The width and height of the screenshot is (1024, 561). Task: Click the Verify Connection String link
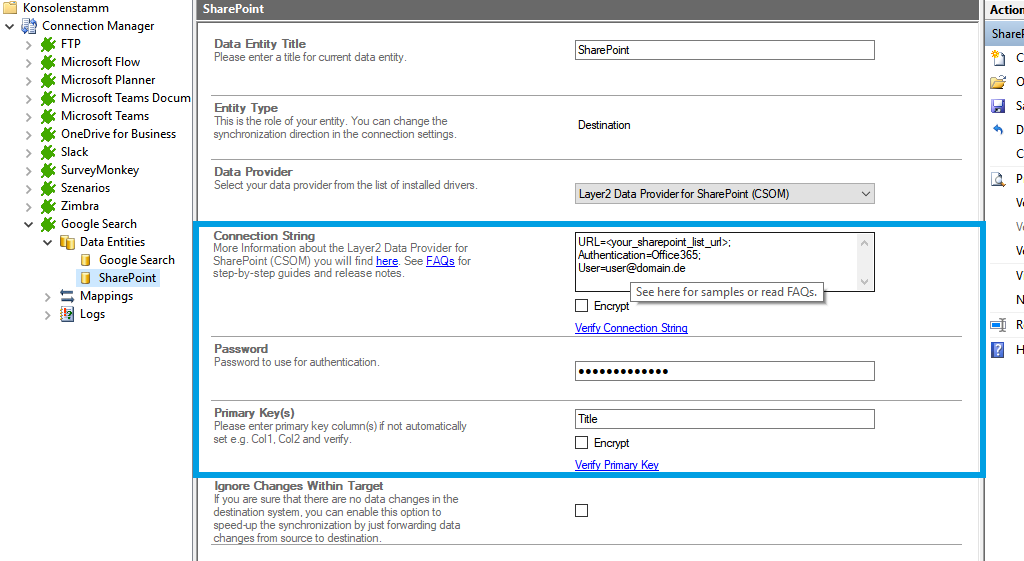631,328
